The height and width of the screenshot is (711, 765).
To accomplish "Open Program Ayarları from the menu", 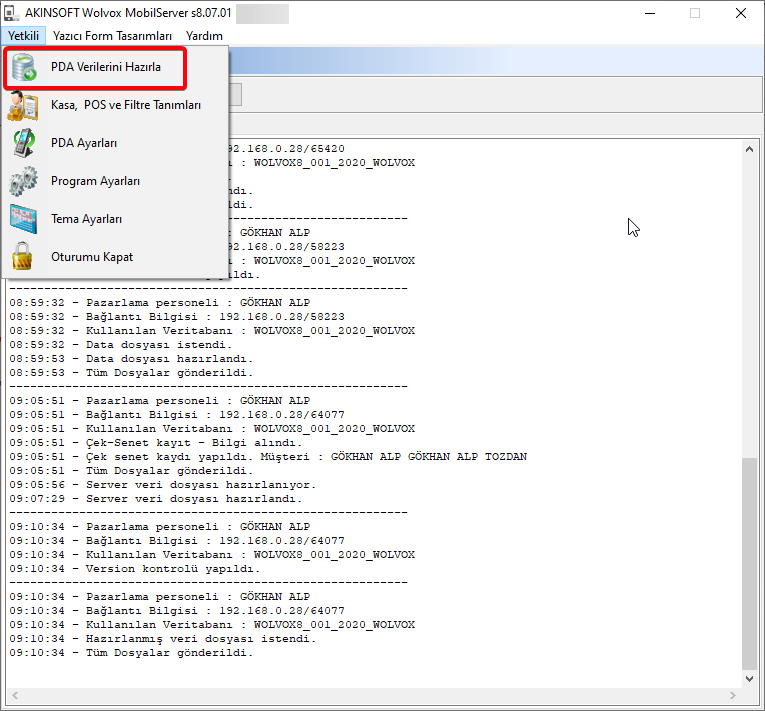I will click(115, 181).
